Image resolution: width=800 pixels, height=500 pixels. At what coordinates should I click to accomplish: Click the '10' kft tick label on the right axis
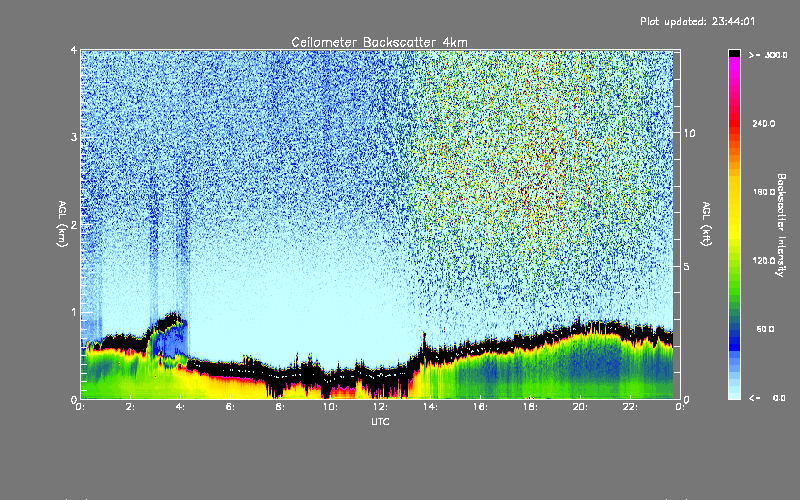point(689,133)
